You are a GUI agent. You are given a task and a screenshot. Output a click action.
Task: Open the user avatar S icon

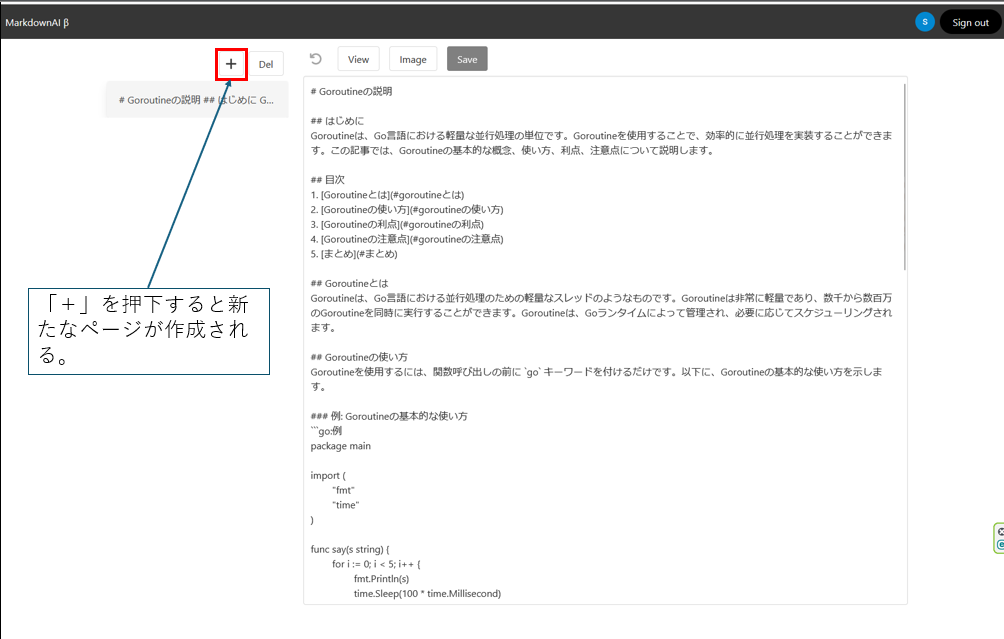(x=925, y=22)
